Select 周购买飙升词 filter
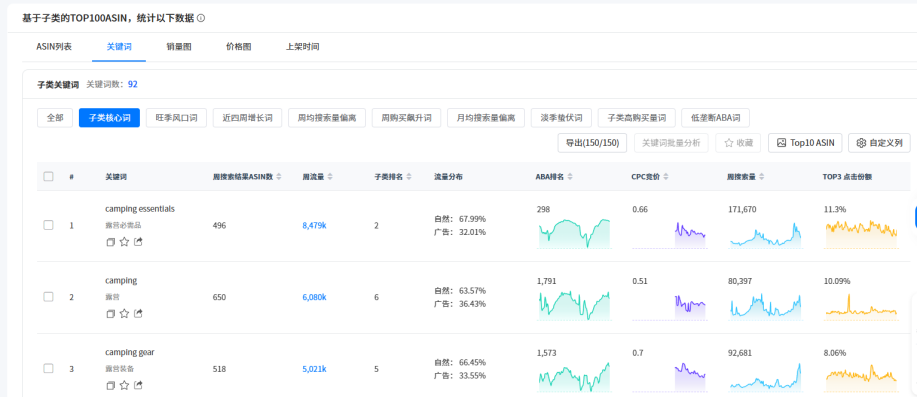Screen dimensions: 917x397 click(406, 118)
